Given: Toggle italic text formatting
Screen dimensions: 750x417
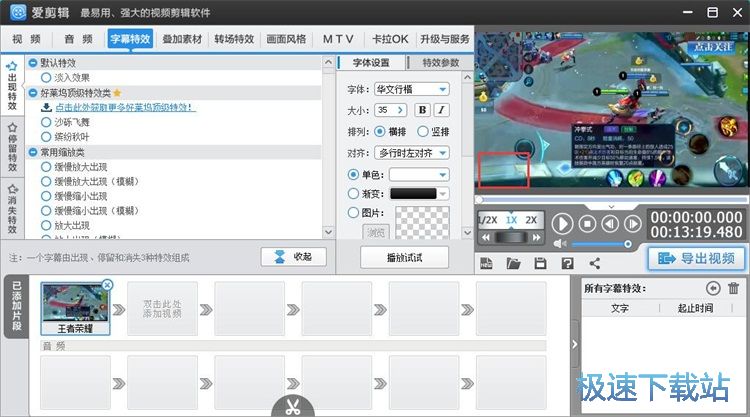Looking at the screenshot, I should pyautogui.click(x=441, y=110).
